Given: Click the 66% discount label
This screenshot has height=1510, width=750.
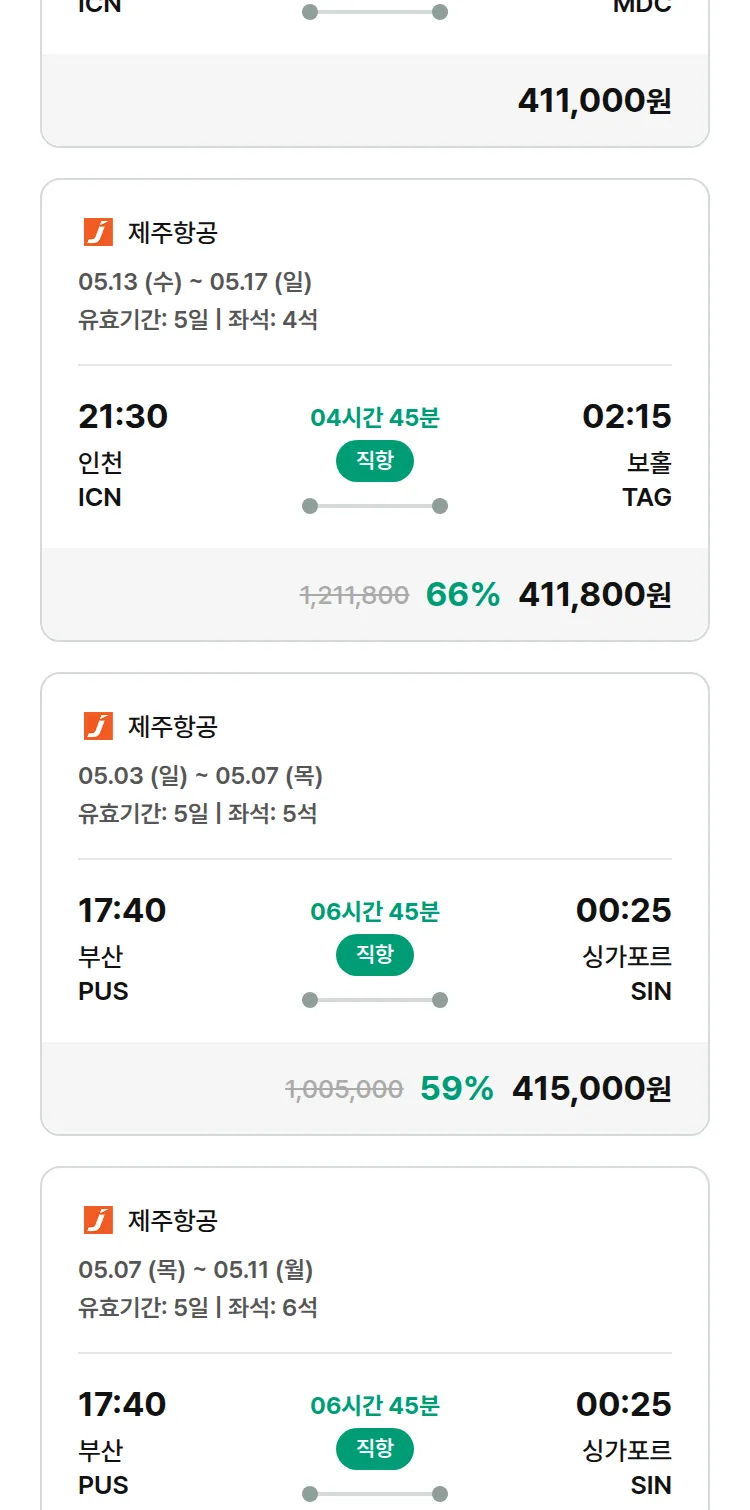Looking at the screenshot, I should tap(462, 595).
